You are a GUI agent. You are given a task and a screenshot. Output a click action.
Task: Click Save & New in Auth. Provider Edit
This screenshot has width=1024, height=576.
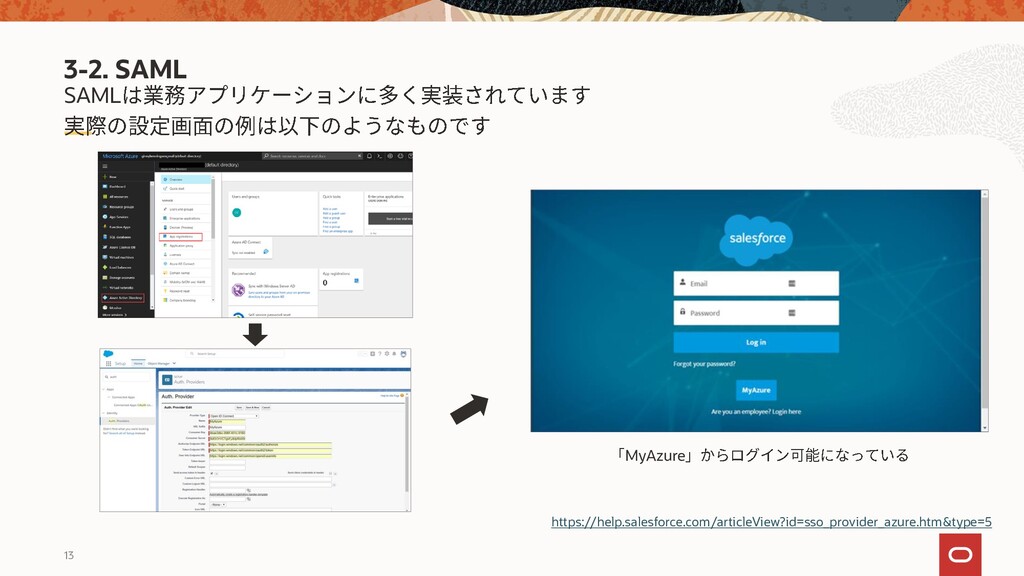253,408
